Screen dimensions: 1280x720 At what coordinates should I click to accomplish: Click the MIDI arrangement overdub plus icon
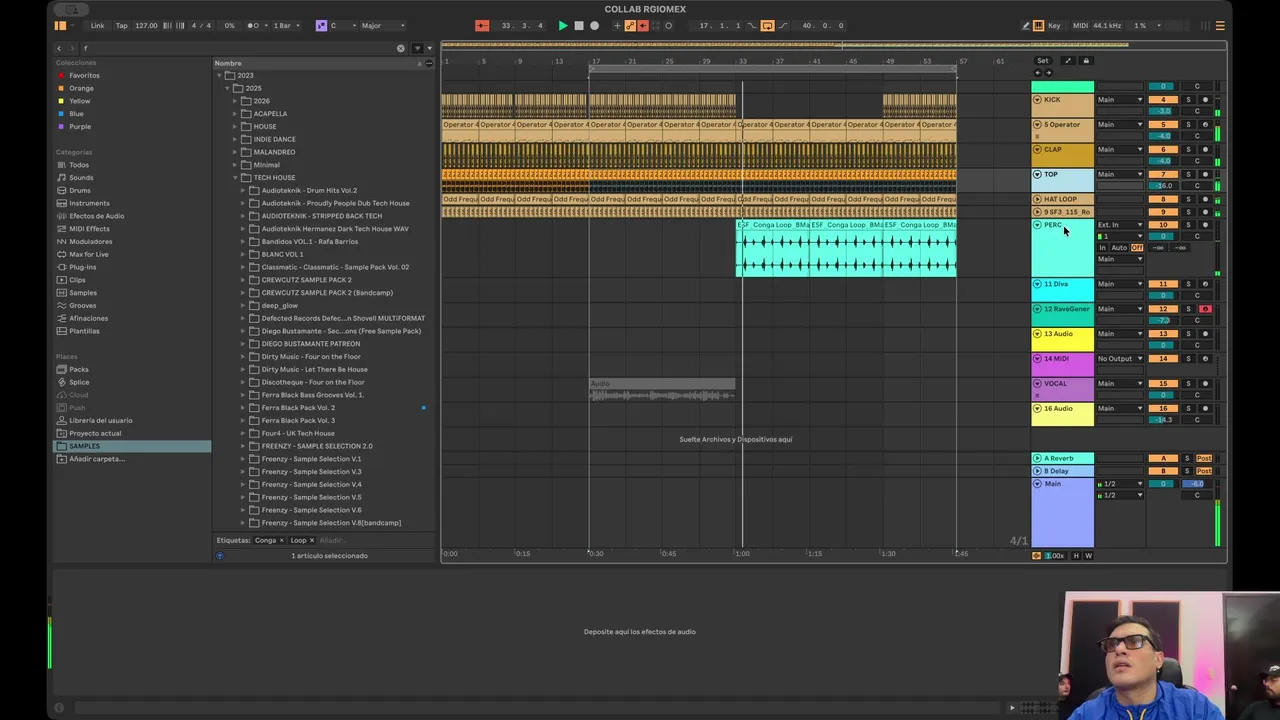pos(617,26)
